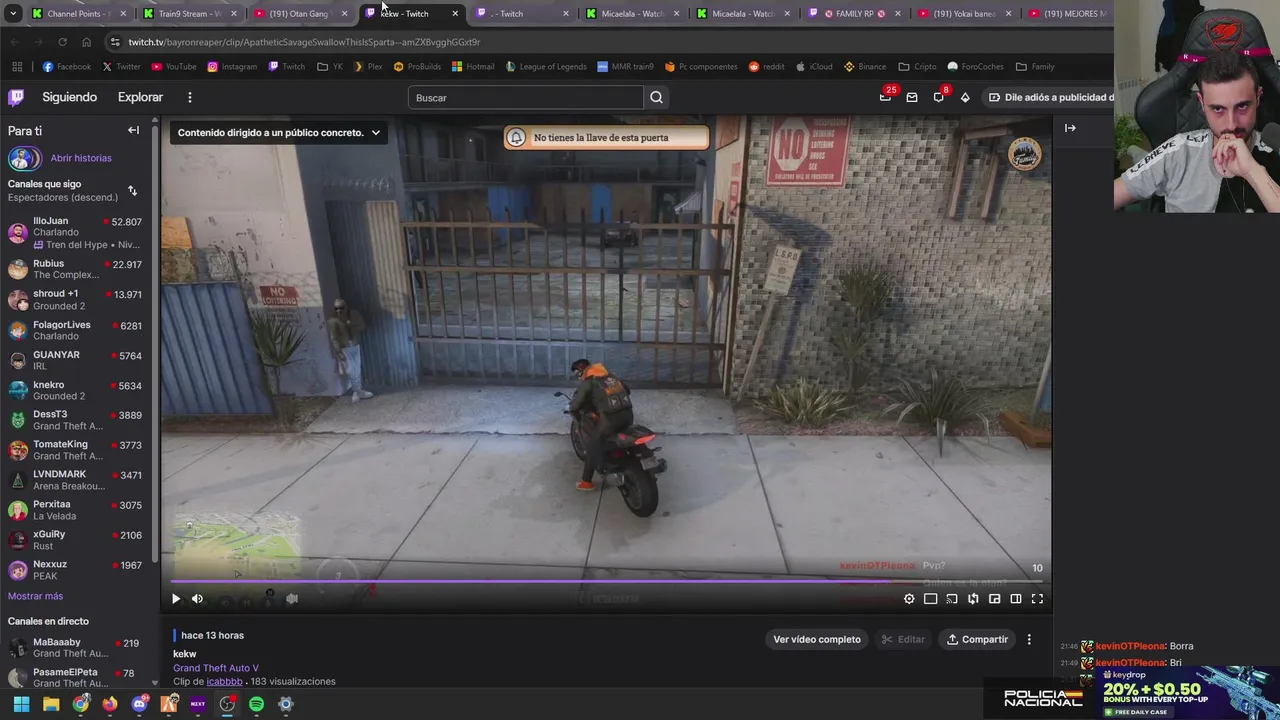Open Perxitaa channel in sidebar
1280x720 pixels.
pos(75,510)
